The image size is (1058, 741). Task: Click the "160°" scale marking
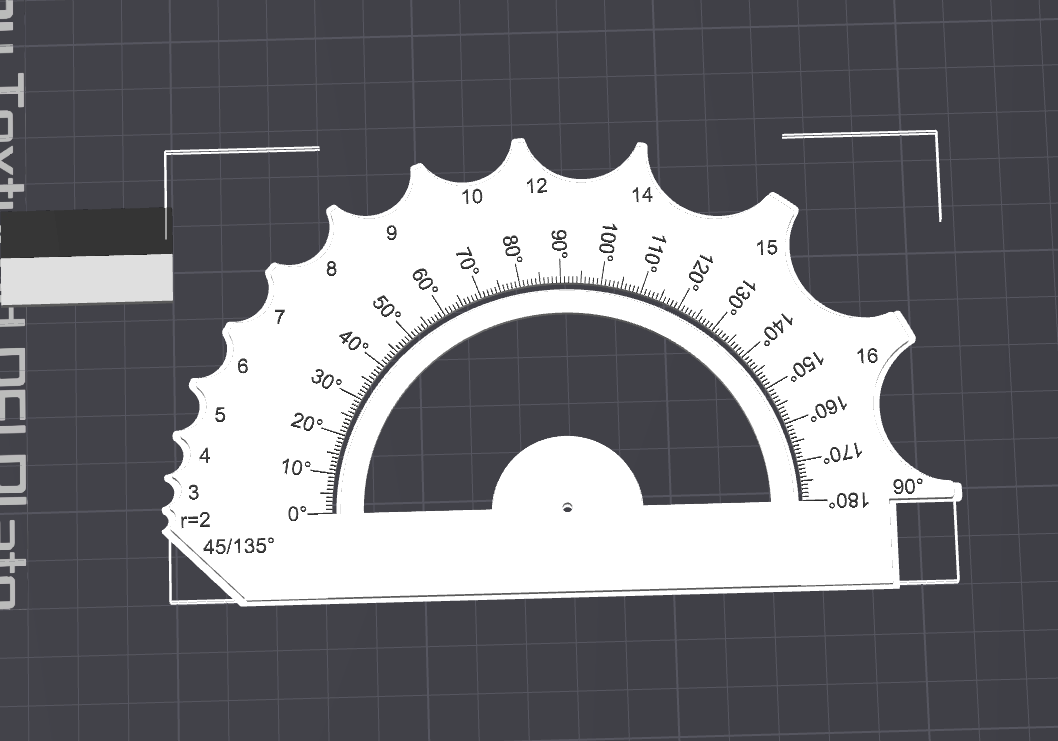point(828,408)
